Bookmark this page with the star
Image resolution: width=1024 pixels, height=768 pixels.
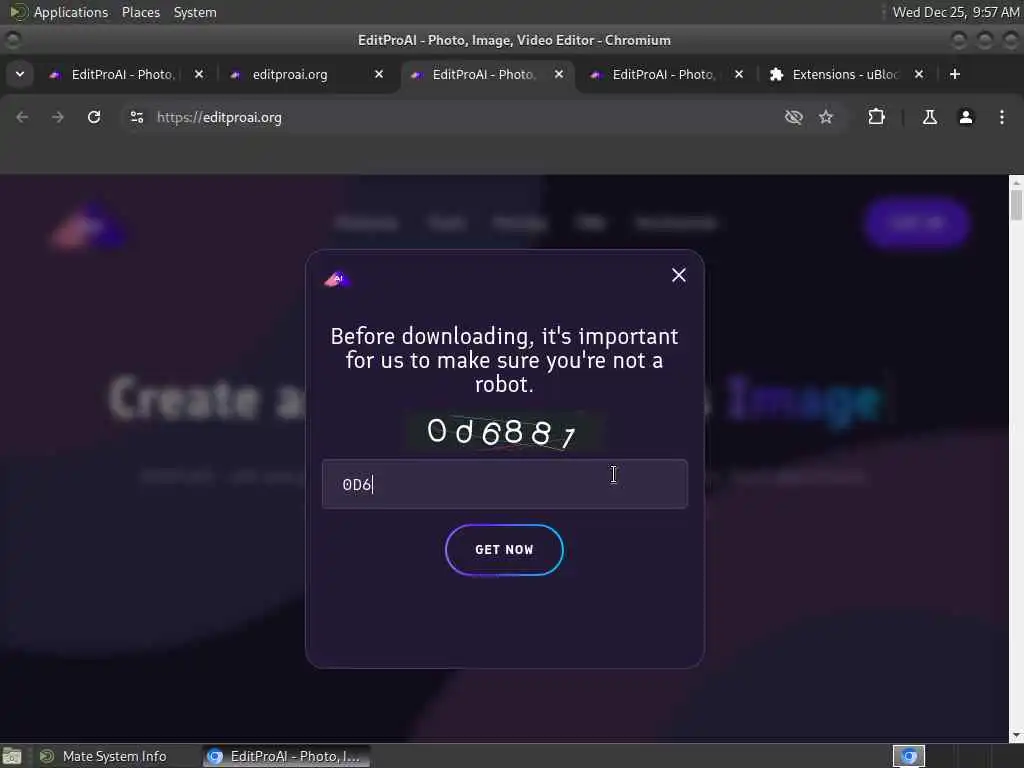click(x=826, y=117)
